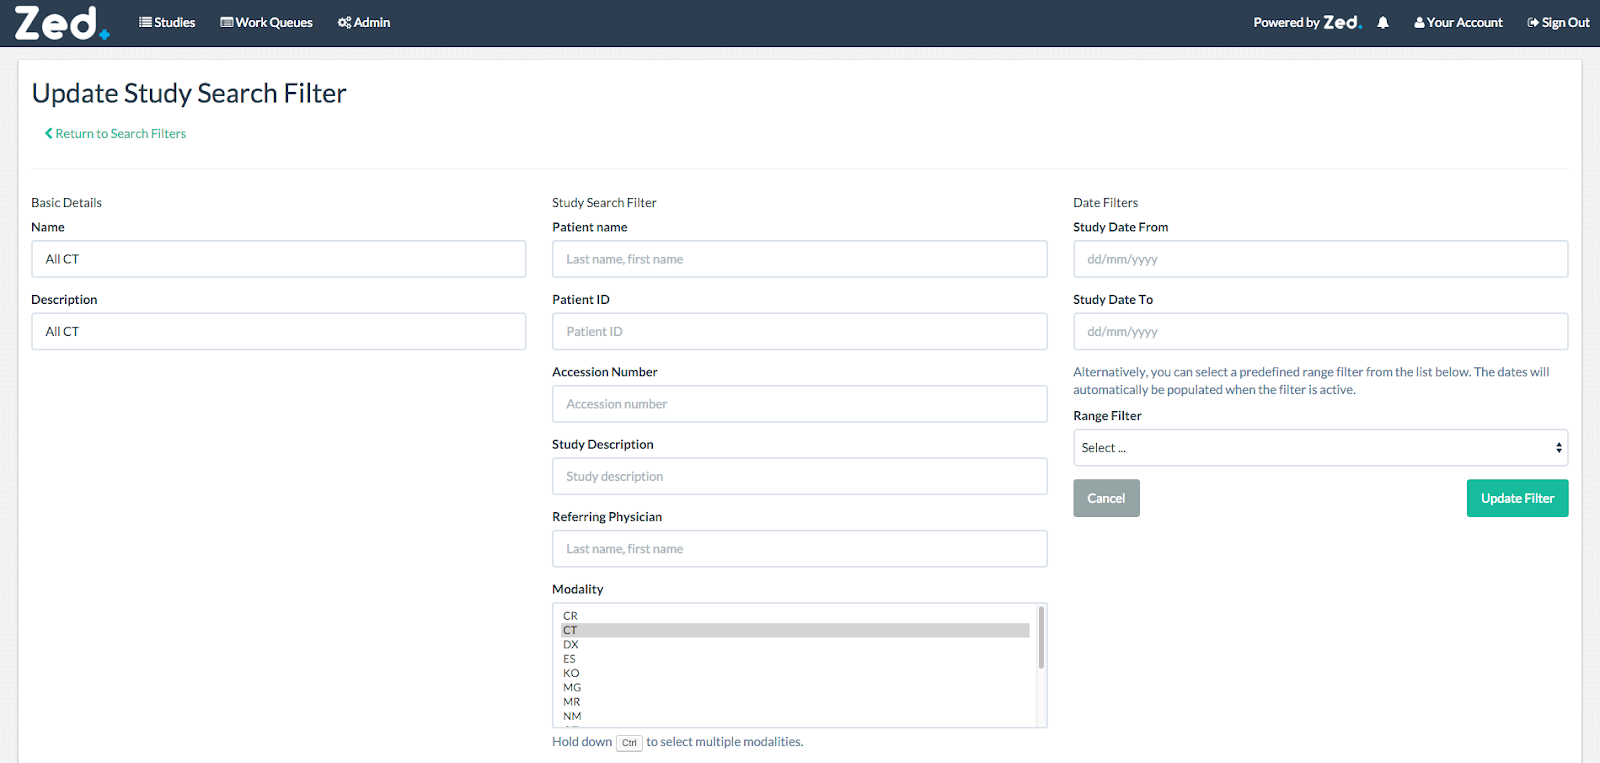Click the Update Filter button
Image resolution: width=1600 pixels, height=763 pixels.
[1517, 498]
